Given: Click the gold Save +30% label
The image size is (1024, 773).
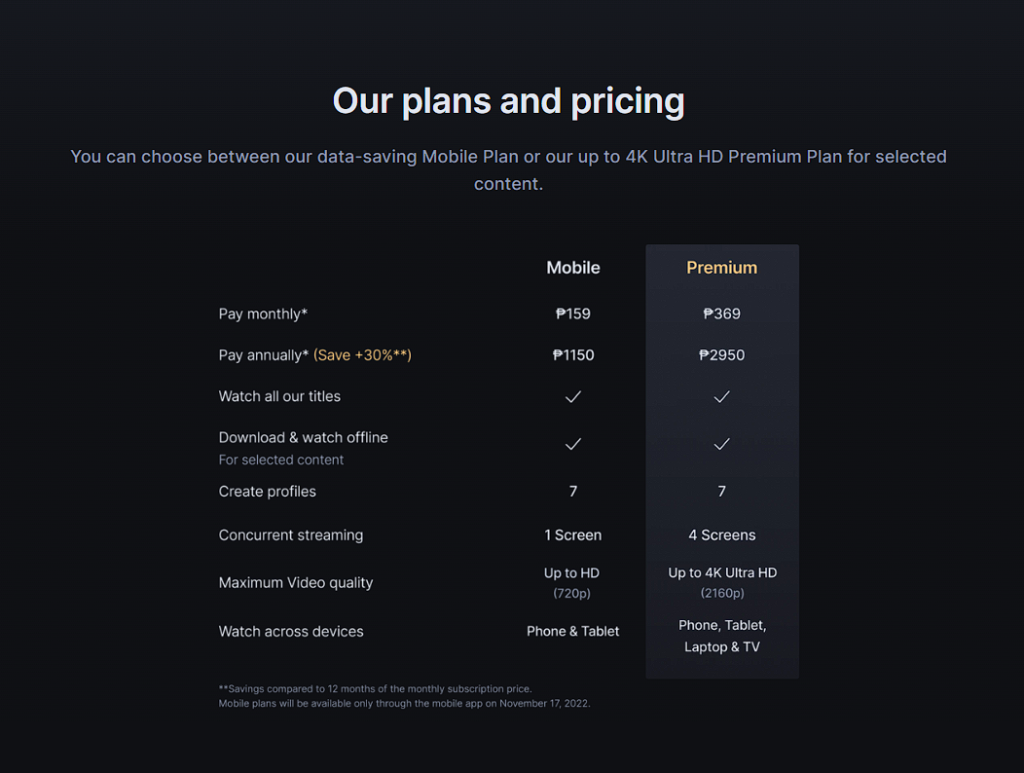Looking at the screenshot, I should pos(362,355).
